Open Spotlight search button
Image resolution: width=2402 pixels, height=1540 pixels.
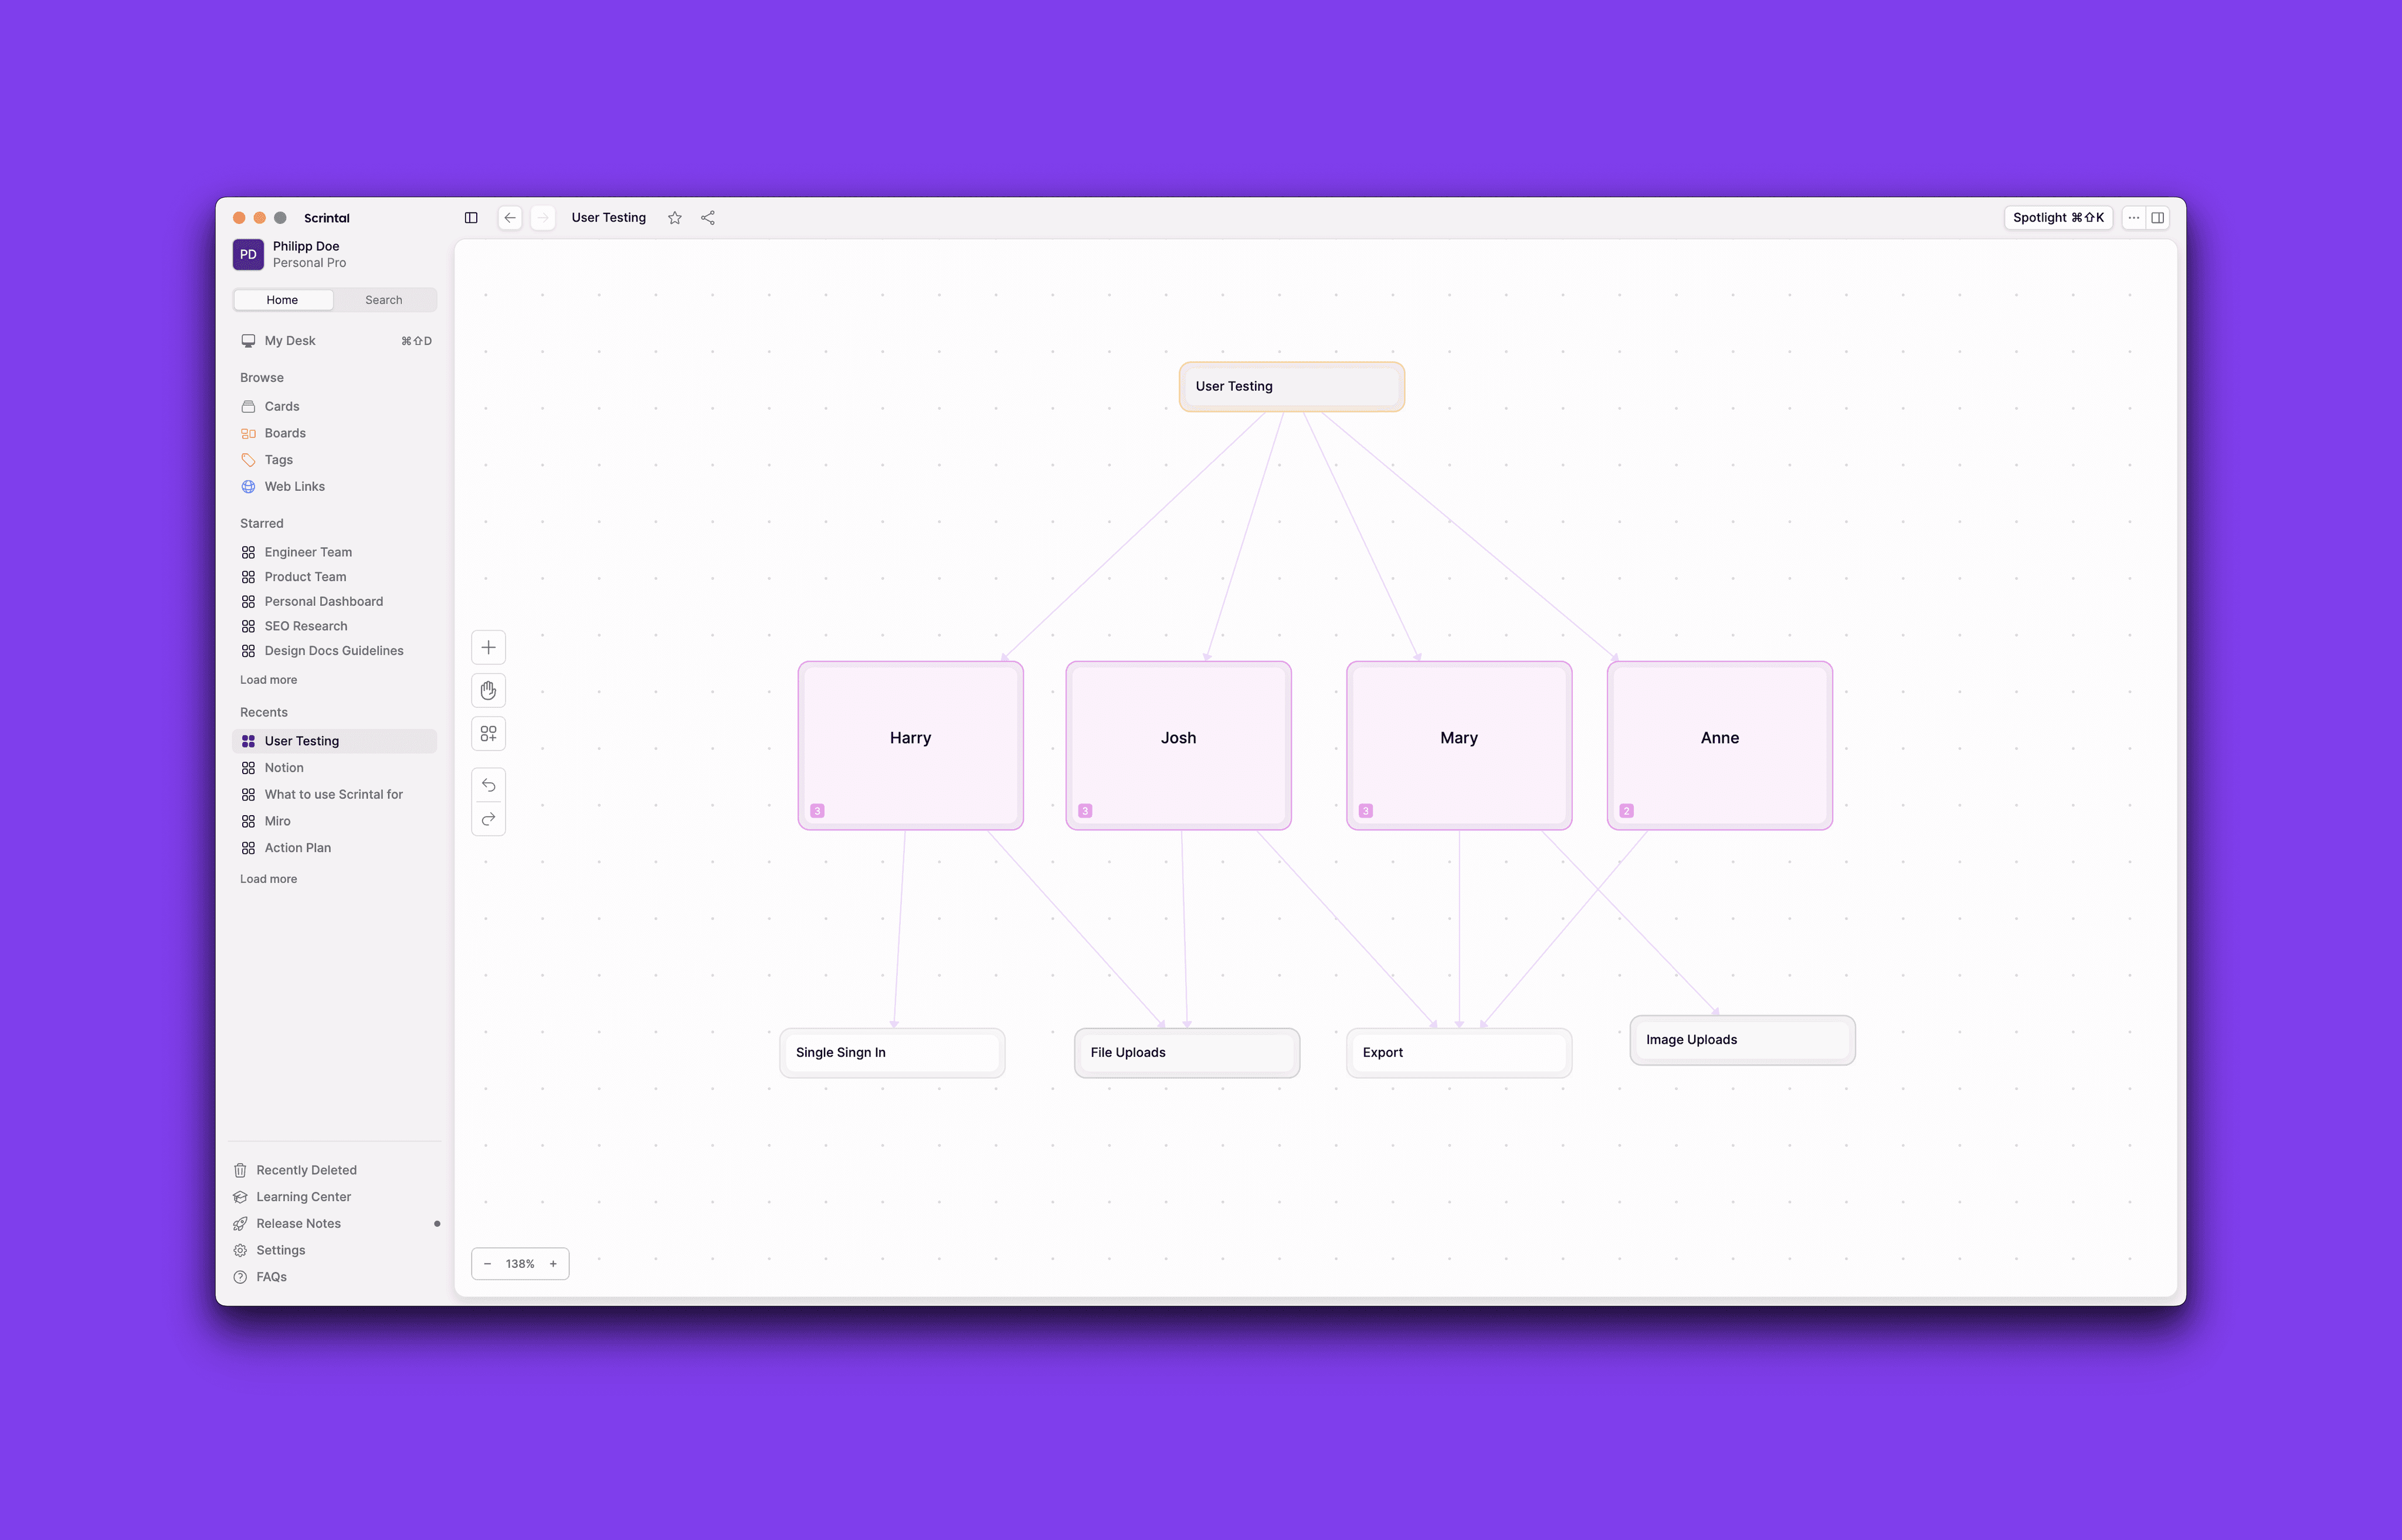(x=2058, y=218)
